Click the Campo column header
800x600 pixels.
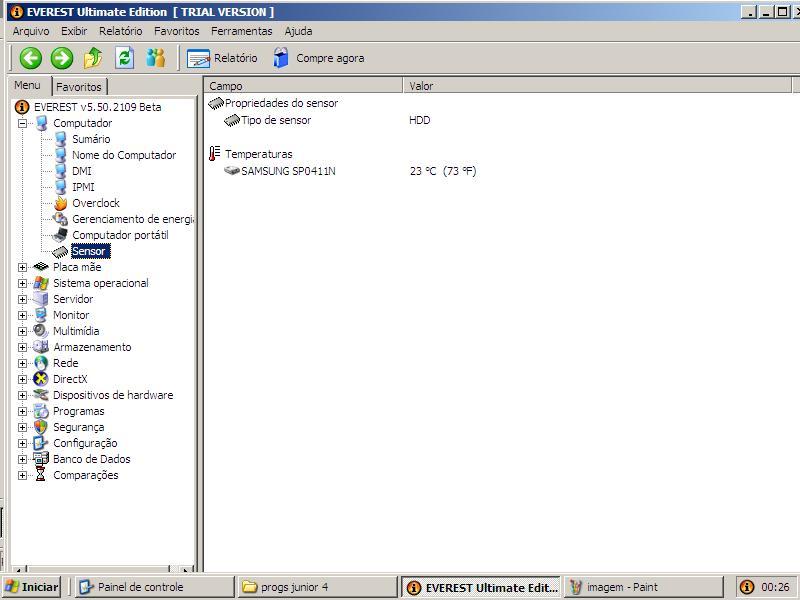(x=304, y=86)
